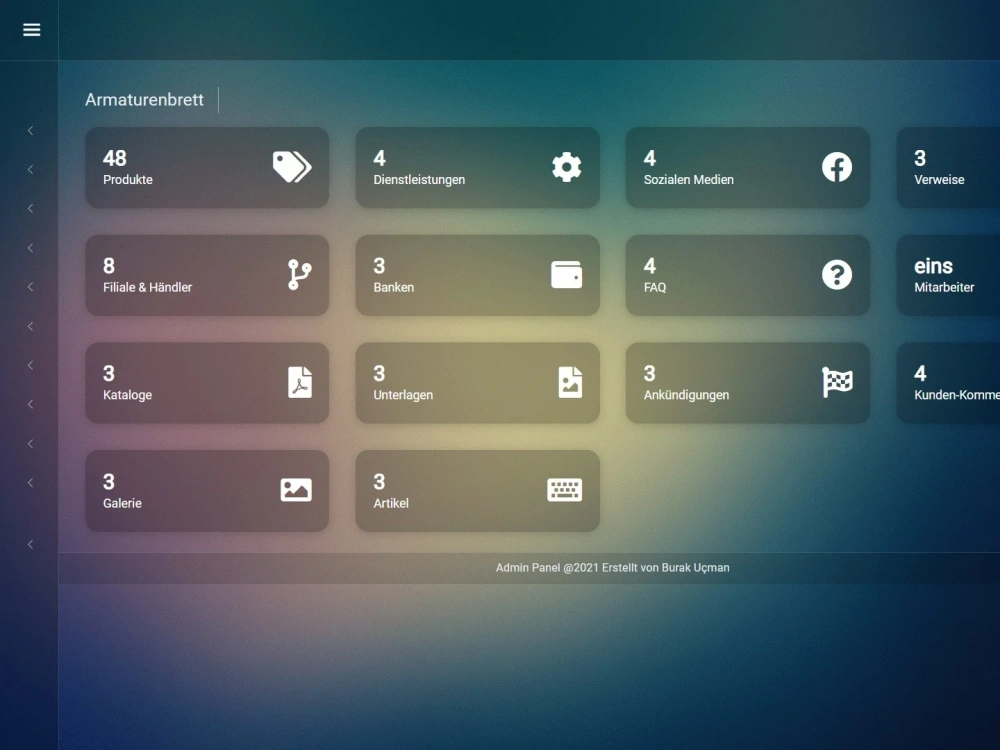Click the Unterlagen image file icon

[570, 383]
